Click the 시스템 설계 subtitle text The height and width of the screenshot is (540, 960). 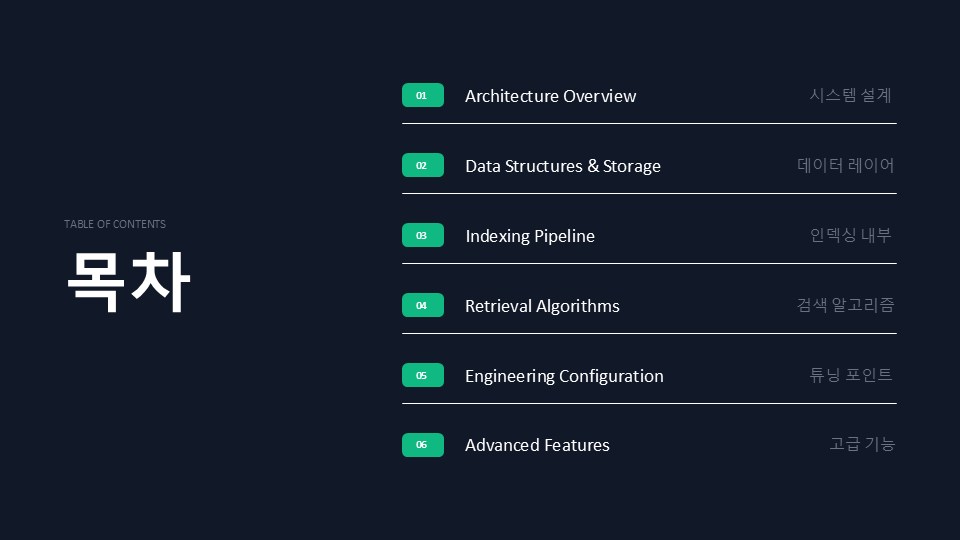[x=850, y=96]
